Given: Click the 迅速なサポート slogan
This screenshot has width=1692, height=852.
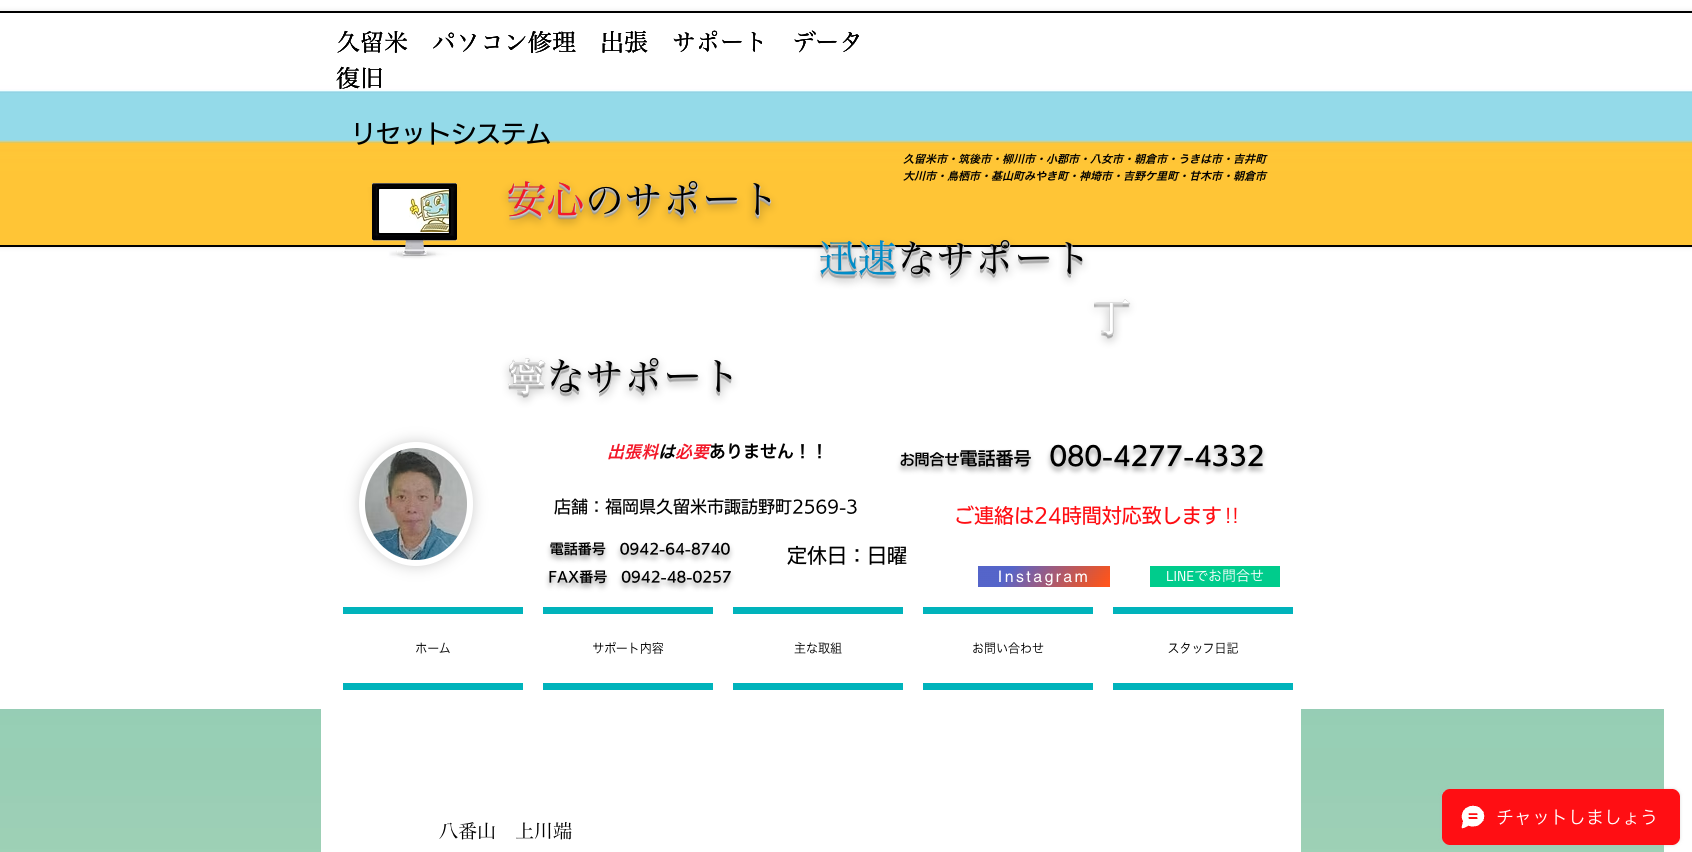Looking at the screenshot, I should tap(952, 259).
